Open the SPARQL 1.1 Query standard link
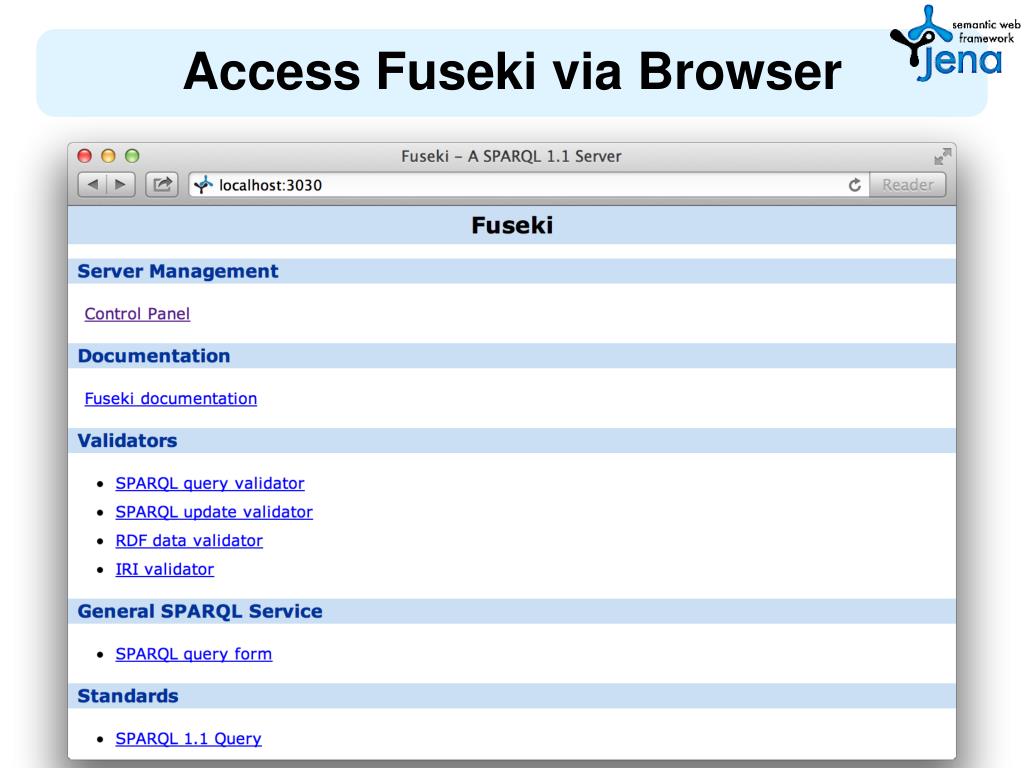 (x=188, y=739)
